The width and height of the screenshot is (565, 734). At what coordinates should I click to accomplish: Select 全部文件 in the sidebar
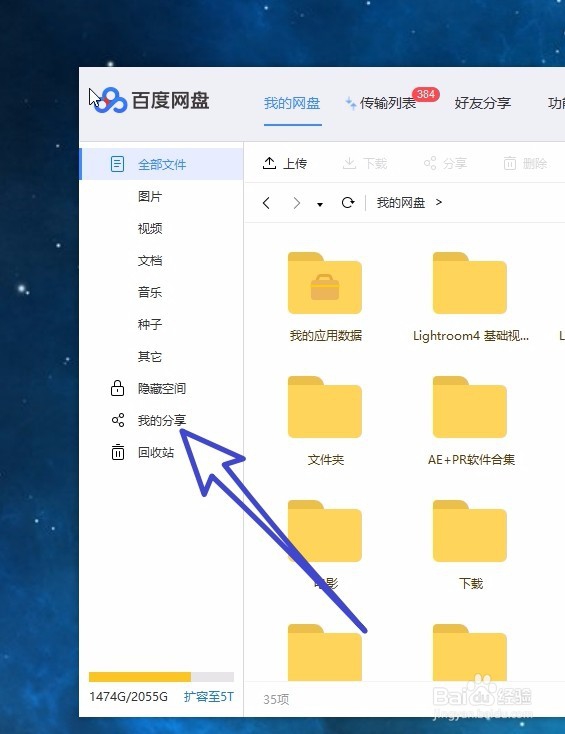pyautogui.click(x=161, y=164)
